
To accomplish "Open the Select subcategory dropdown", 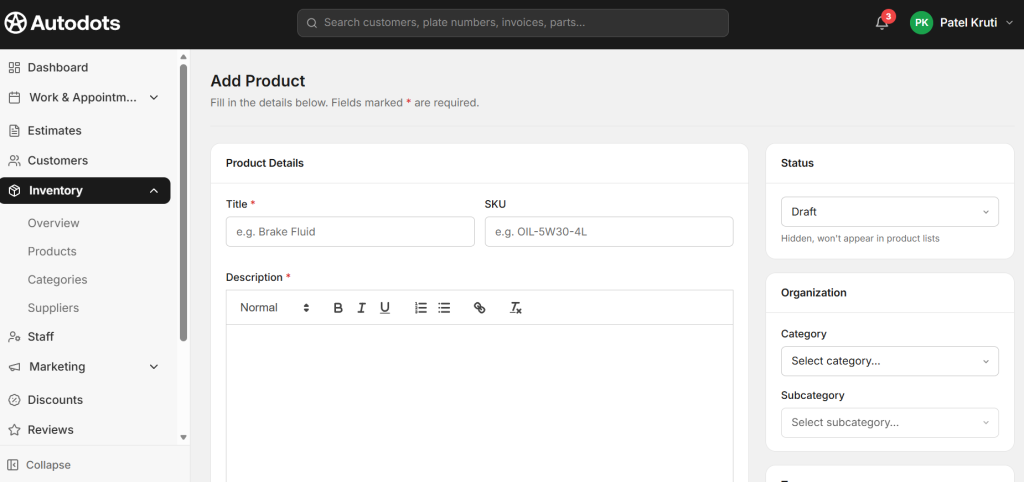I will [889, 423].
